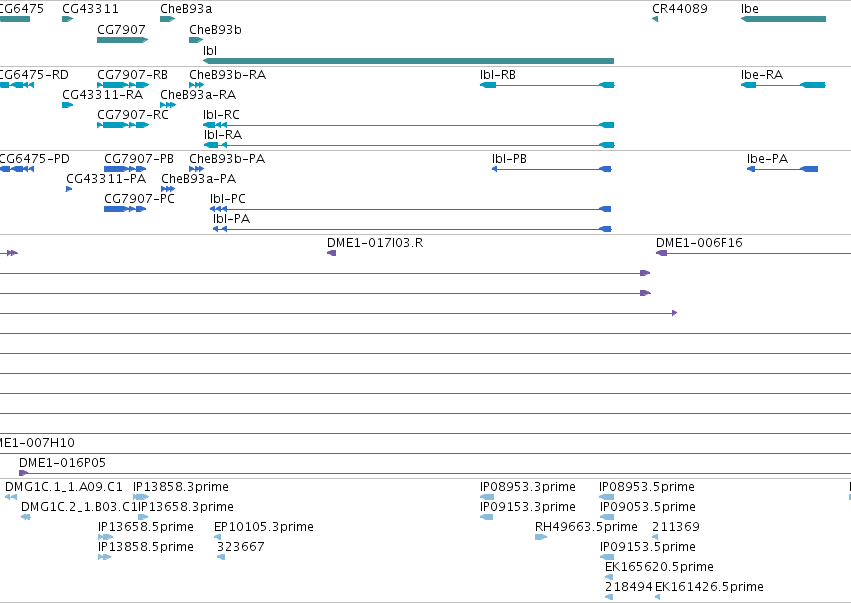
Task: Select feature 323667 label
Action: pyautogui.click(x=241, y=547)
